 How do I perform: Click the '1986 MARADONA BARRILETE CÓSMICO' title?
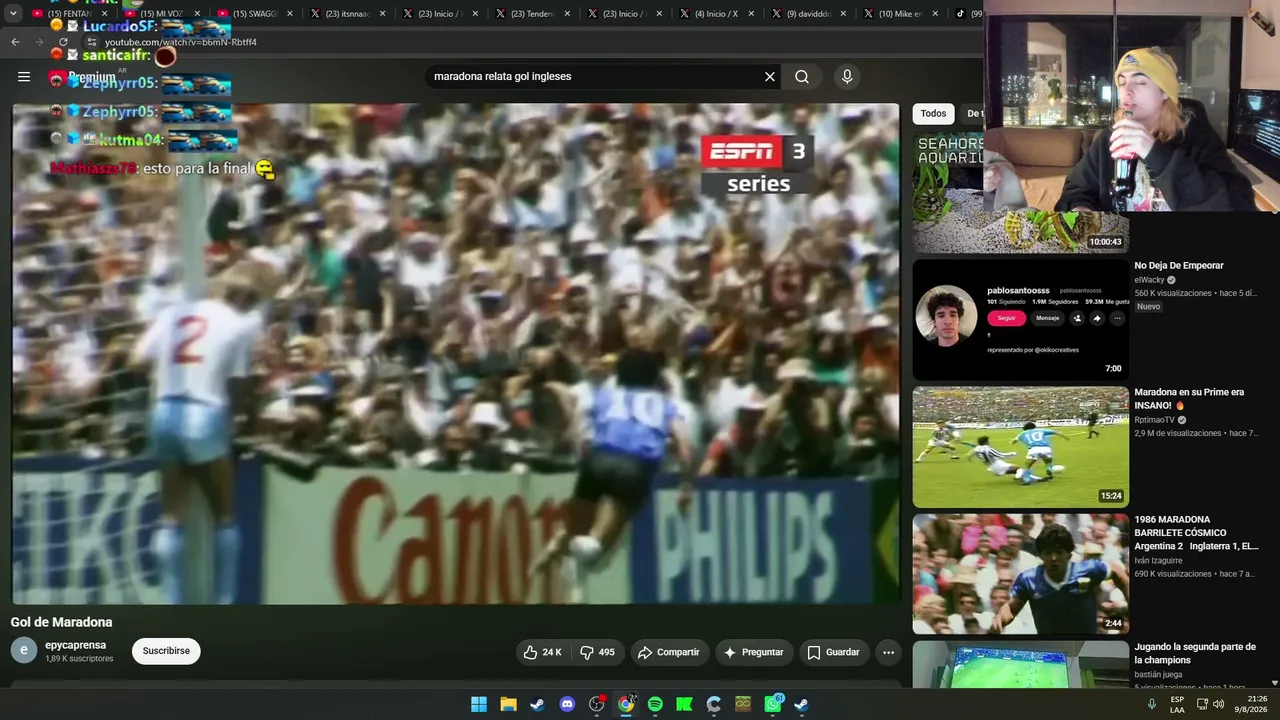(1196, 533)
